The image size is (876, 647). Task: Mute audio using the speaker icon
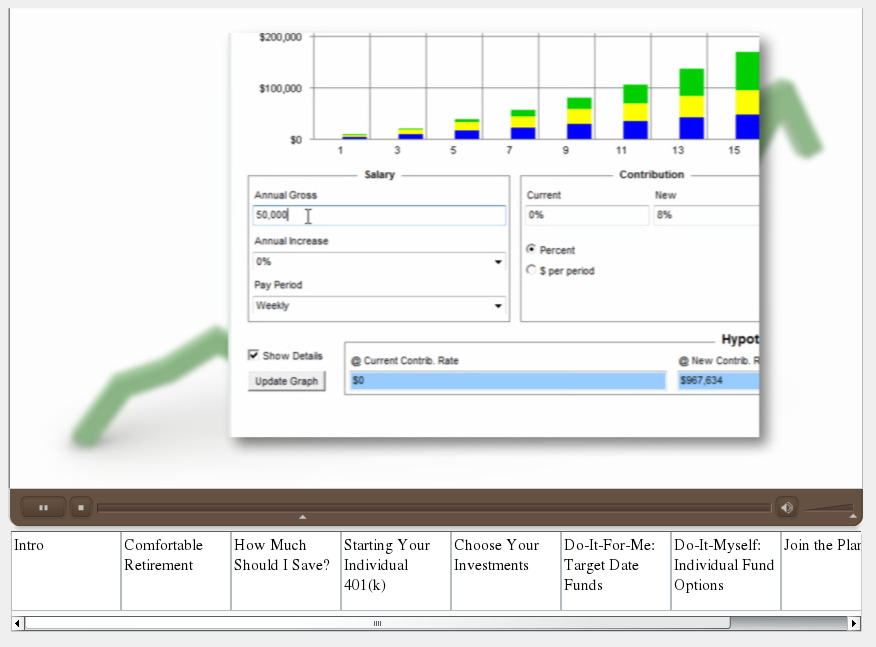[x=786, y=508]
